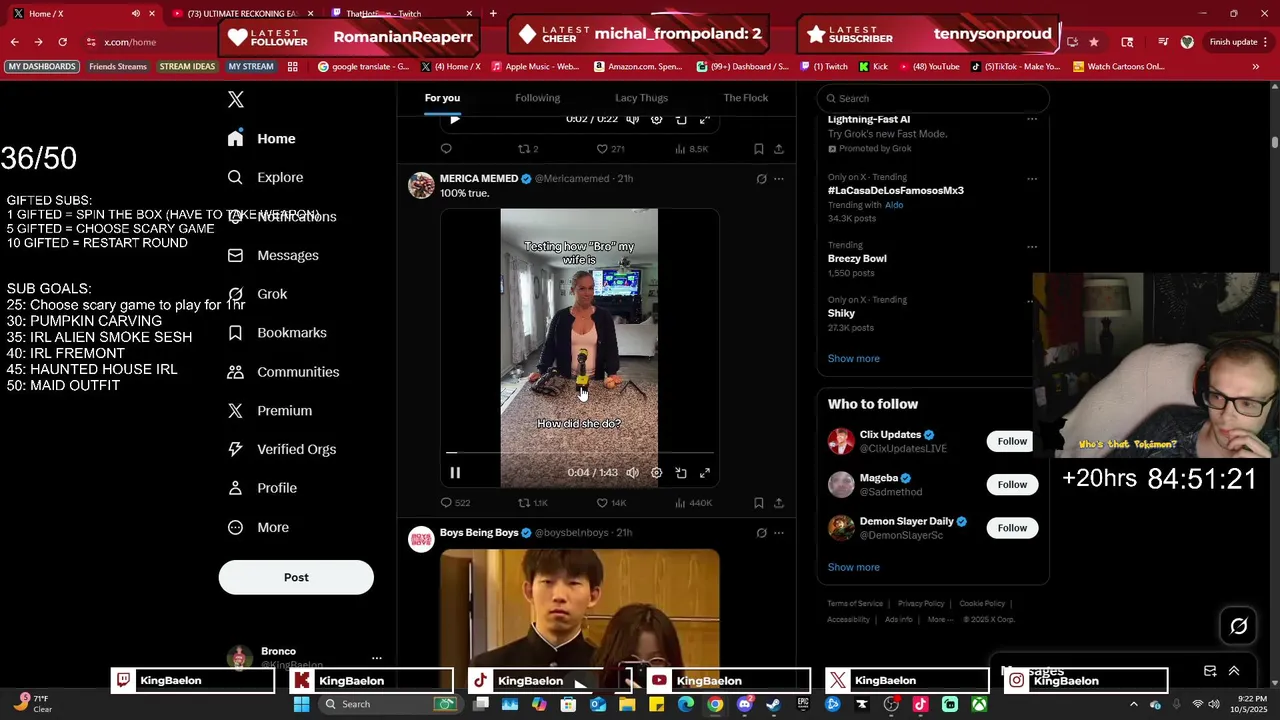Bookmark this page with Chrome star

point(1094,42)
